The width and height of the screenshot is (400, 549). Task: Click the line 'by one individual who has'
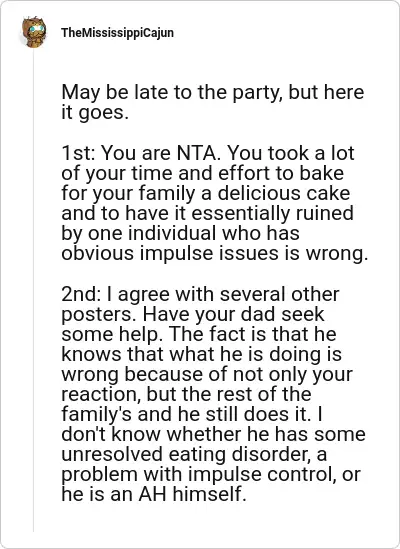(x=180, y=233)
